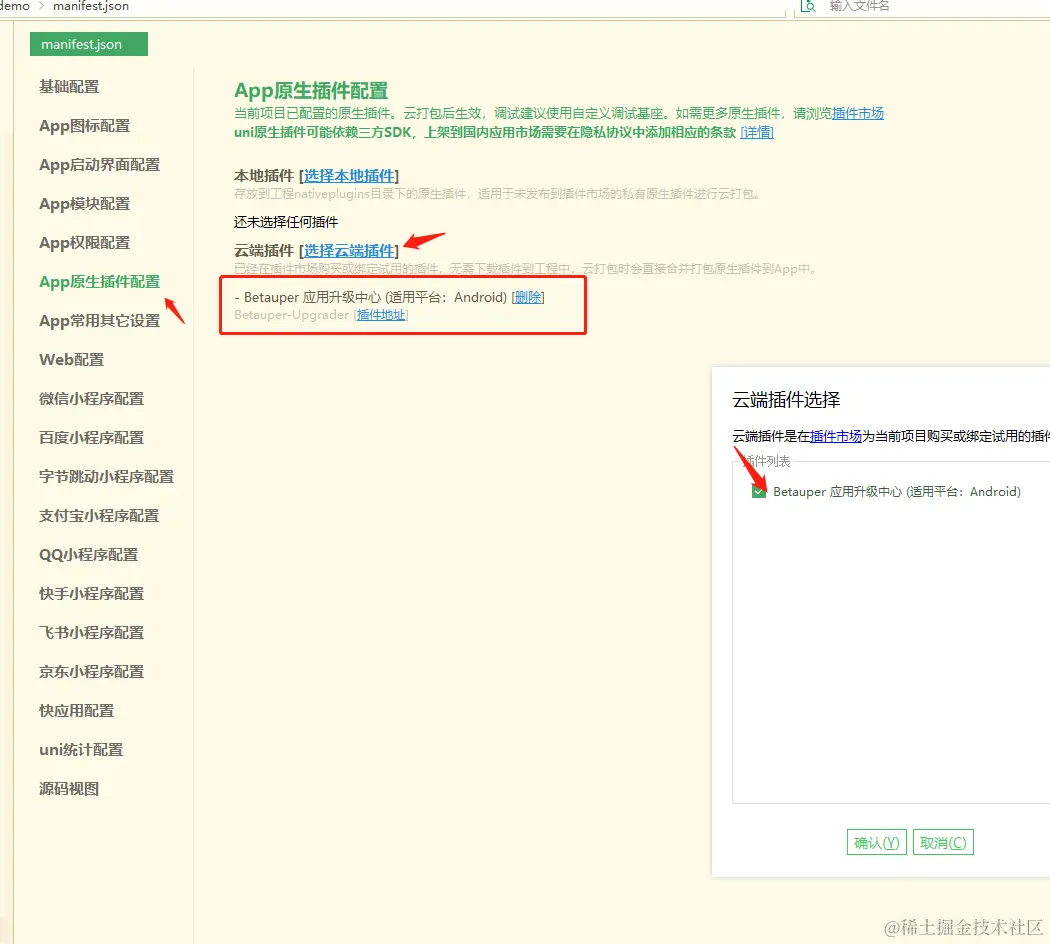Viewport: 1050px width, 944px height.
Task: Open App图标配置 section
Action: point(84,126)
